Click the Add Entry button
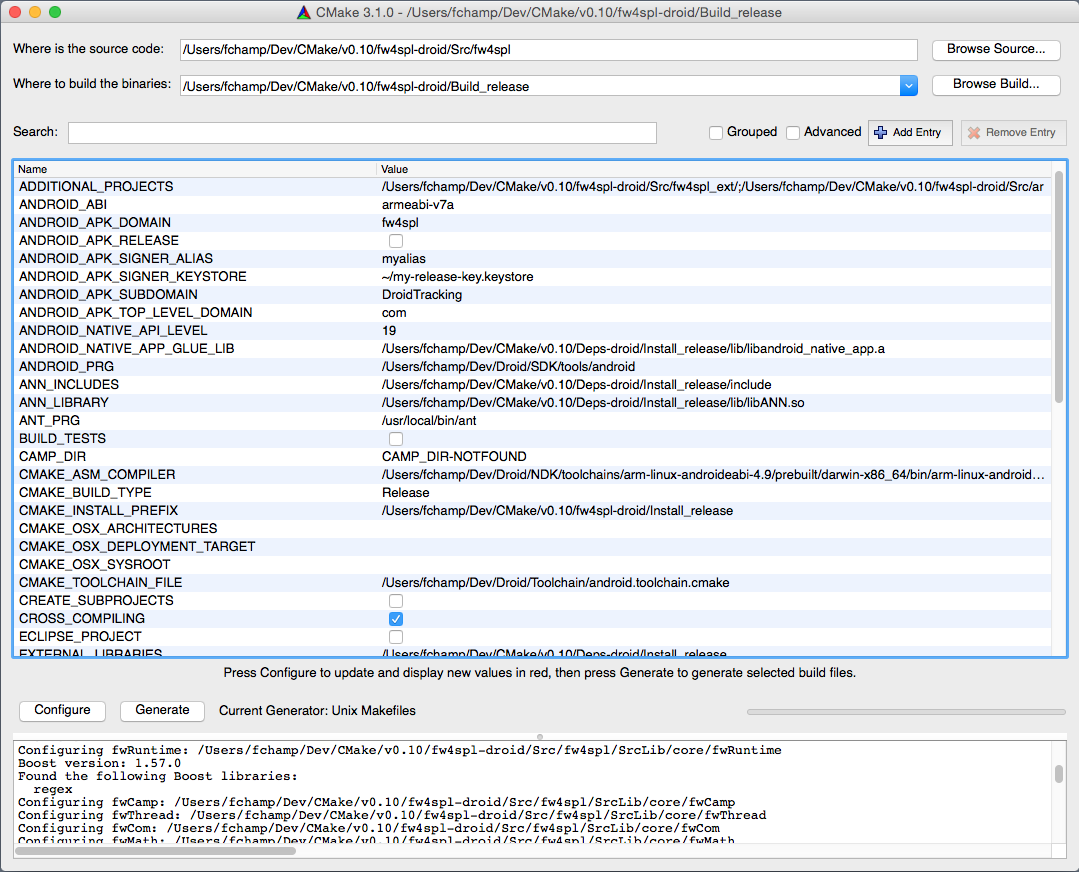This screenshot has height=872, width=1079. (x=910, y=132)
